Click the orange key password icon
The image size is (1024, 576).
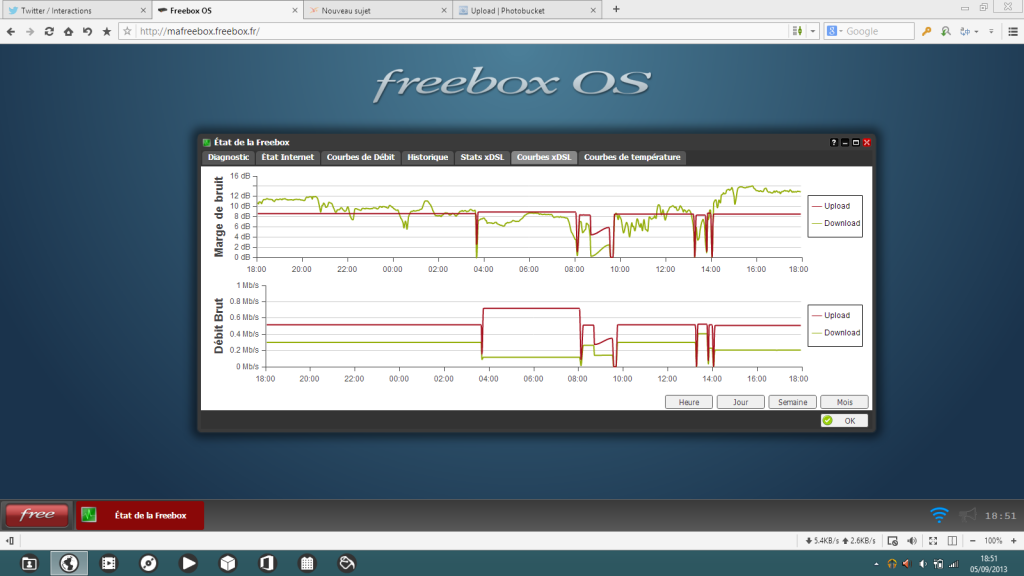(926, 31)
